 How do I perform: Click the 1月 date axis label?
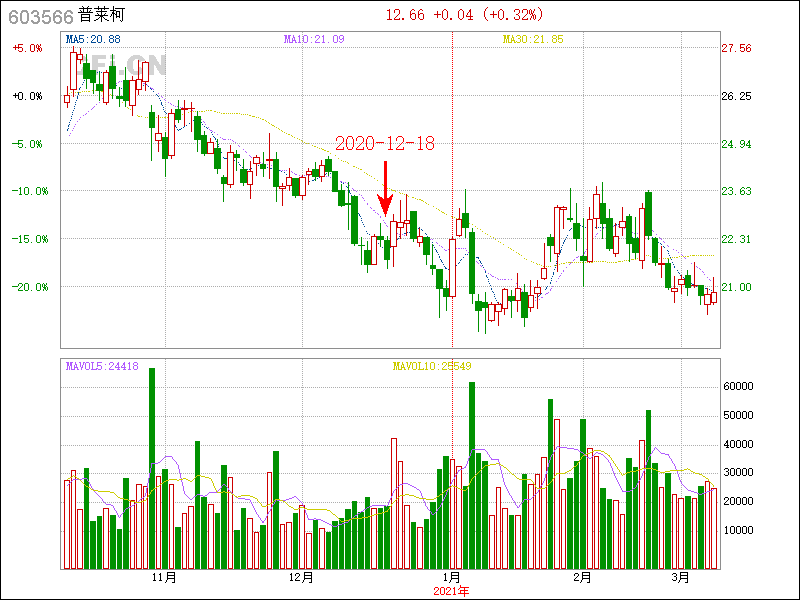pyautogui.click(x=452, y=578)
